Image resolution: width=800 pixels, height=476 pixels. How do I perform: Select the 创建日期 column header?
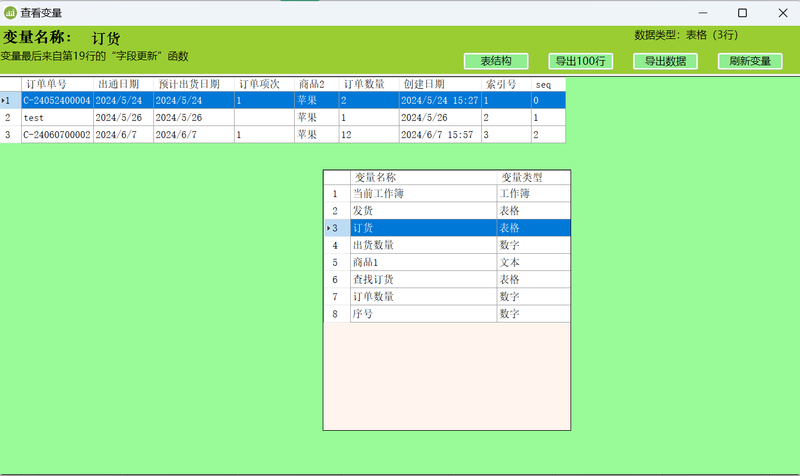(x=440, y=84)
